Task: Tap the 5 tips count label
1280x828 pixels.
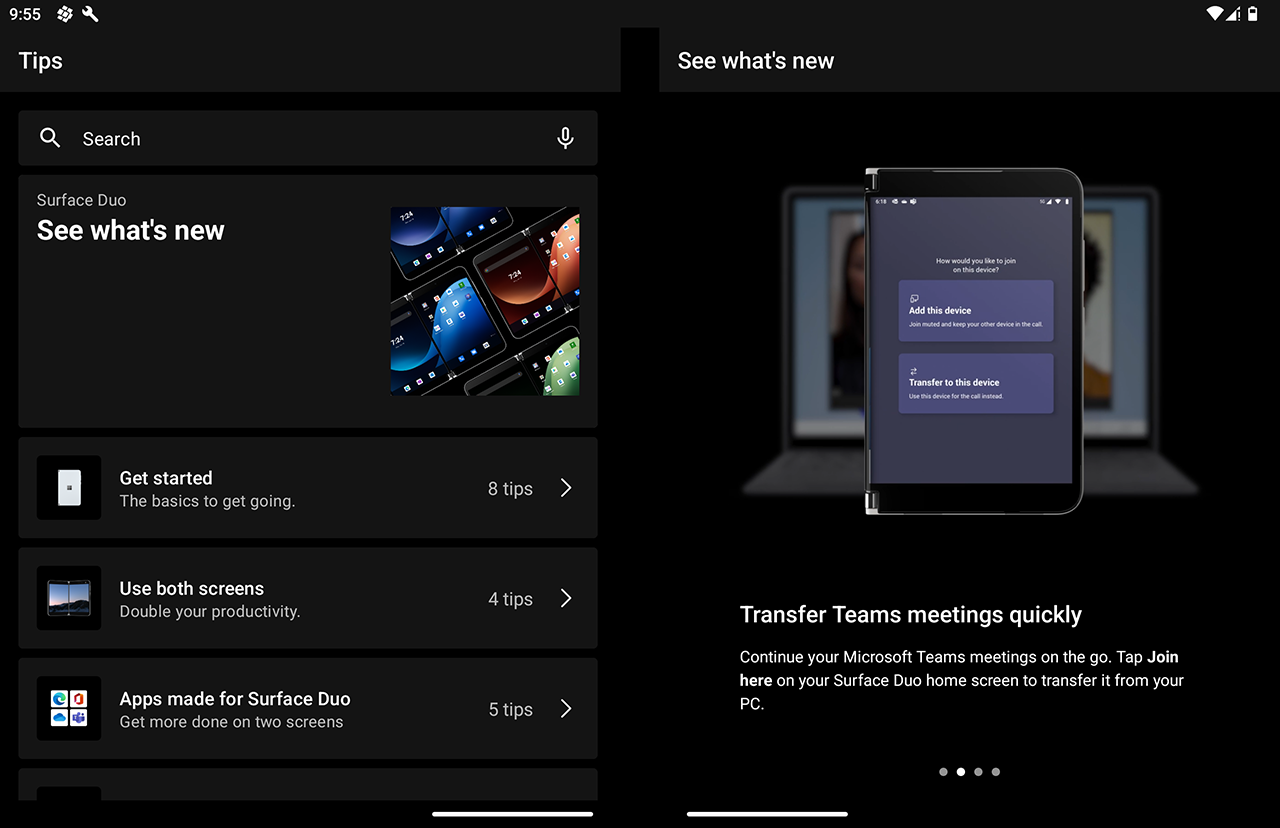Action: (x=510, y=709)
